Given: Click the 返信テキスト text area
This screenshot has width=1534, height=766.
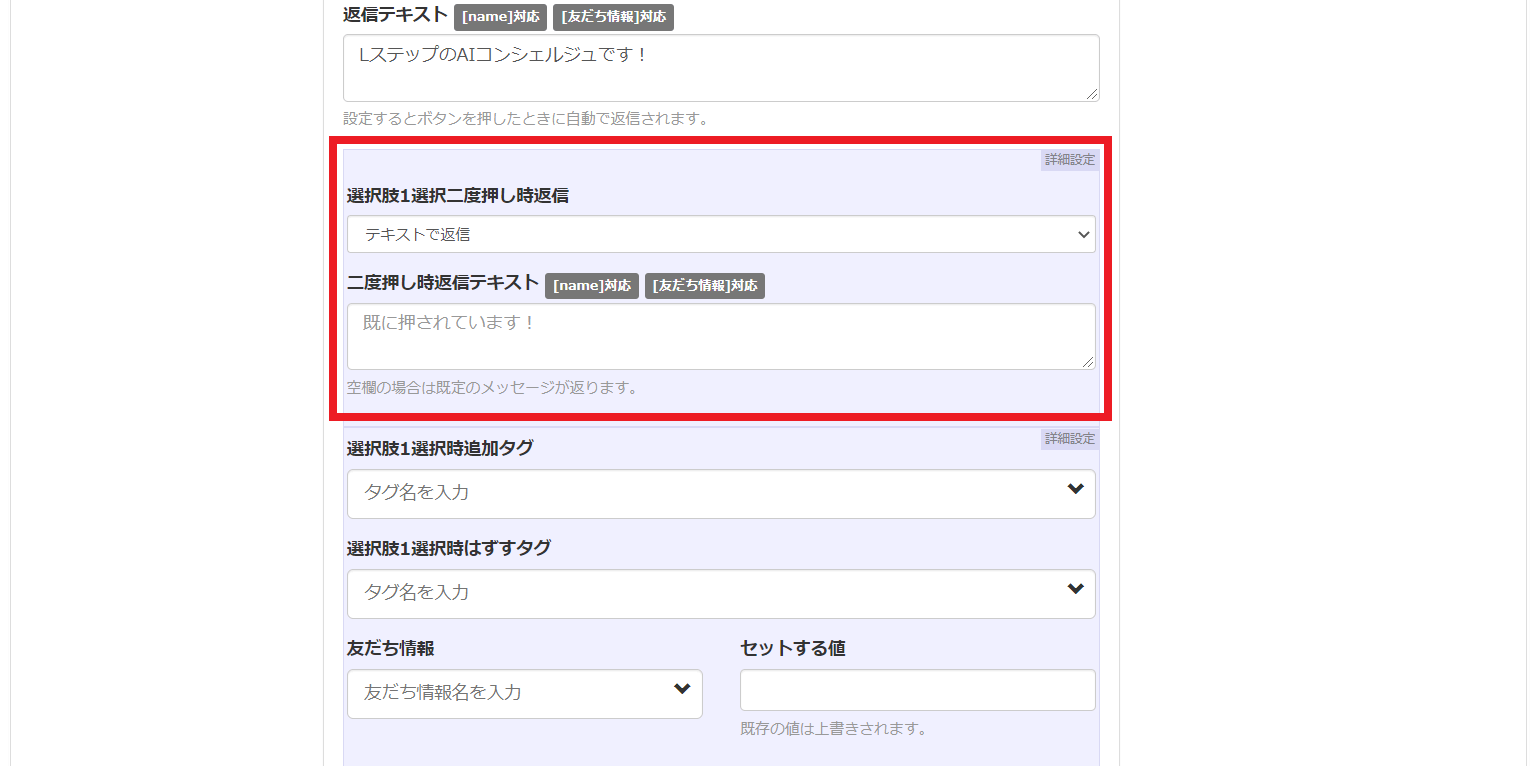Looking at the screenshot, I should [x=721, y=68].
